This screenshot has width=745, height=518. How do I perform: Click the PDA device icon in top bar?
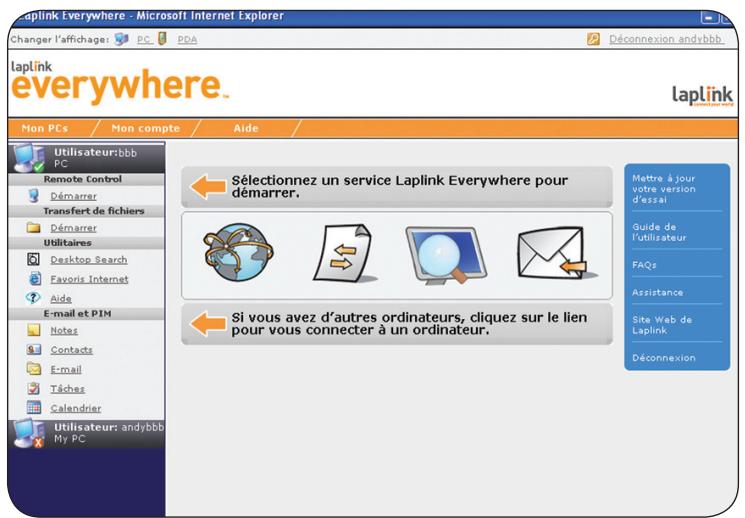[x=162, y=38]
